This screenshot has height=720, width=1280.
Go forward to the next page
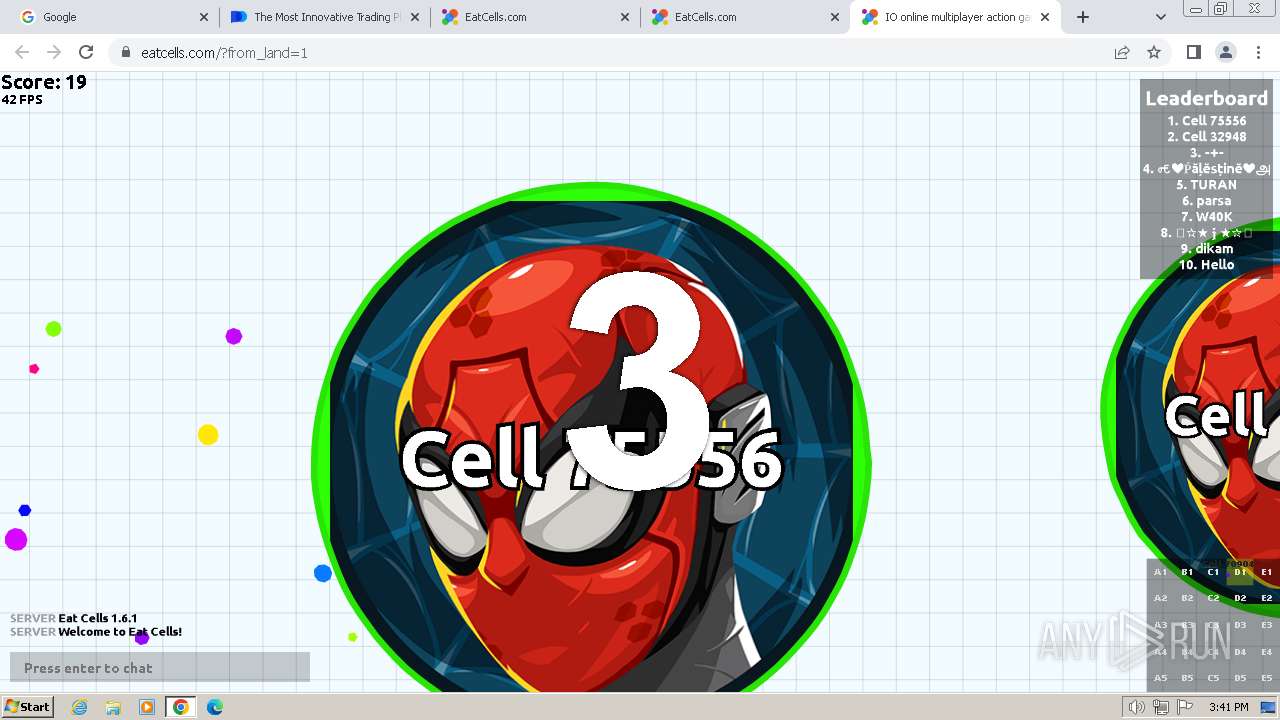click(x=54, y=52)
